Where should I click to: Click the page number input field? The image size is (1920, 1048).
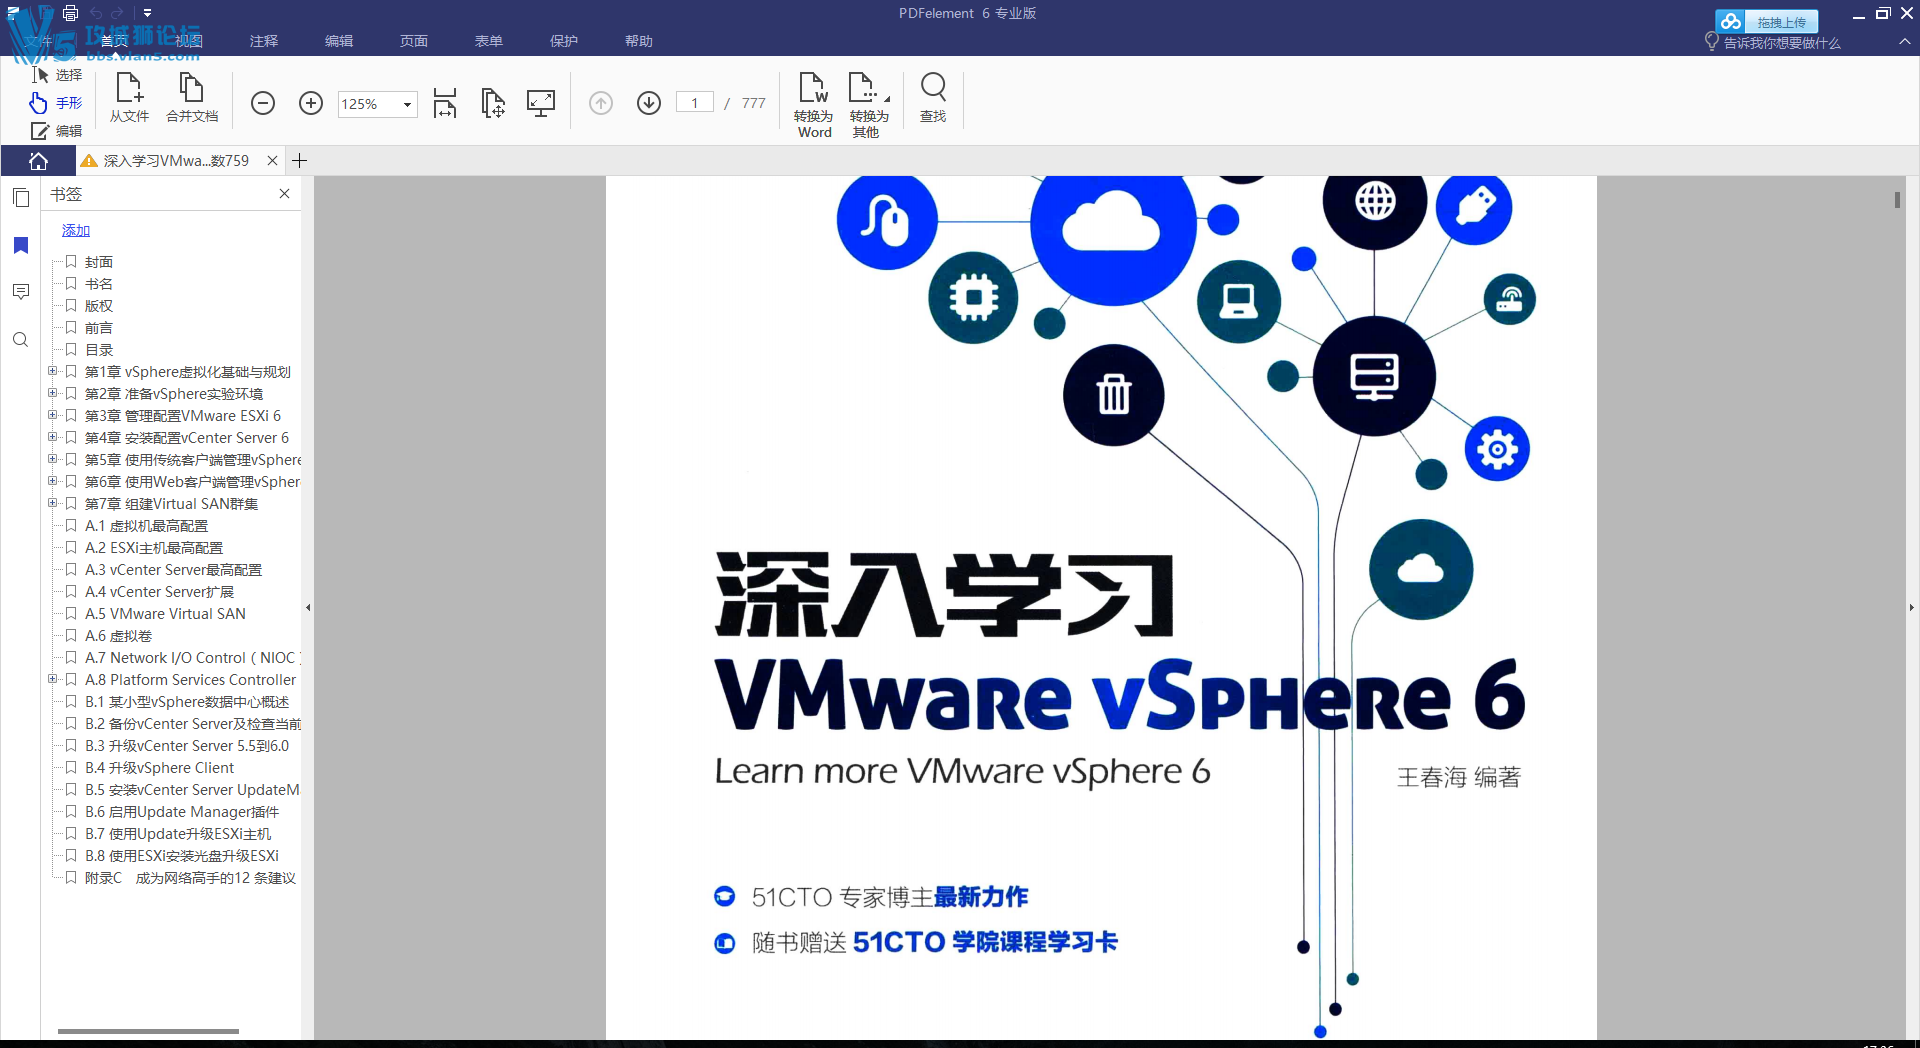point(695,102)
